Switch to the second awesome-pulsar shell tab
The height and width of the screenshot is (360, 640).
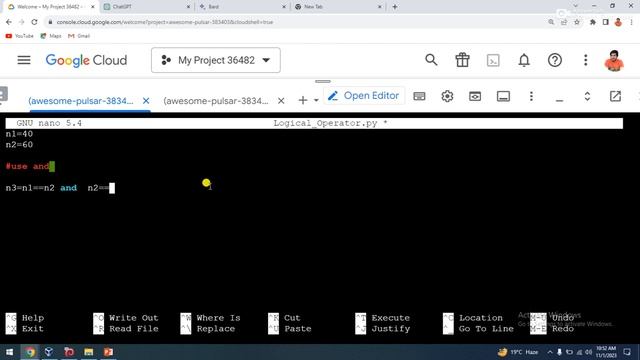point(216,101)
